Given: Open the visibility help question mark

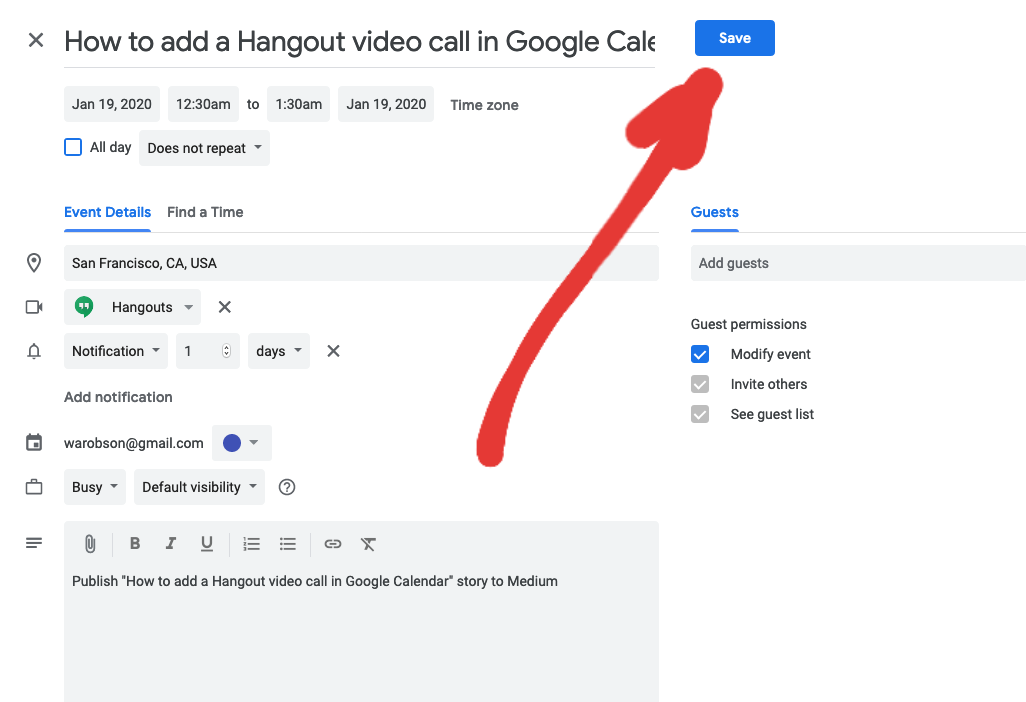Looking at the screenshot, I should [x=287, y=487].
